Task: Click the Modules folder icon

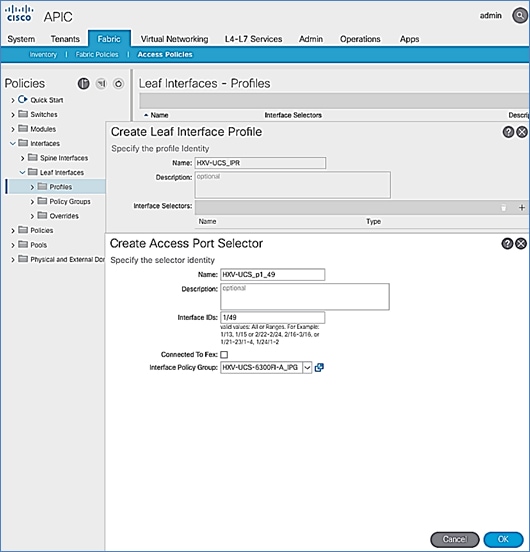Action: 23,128
